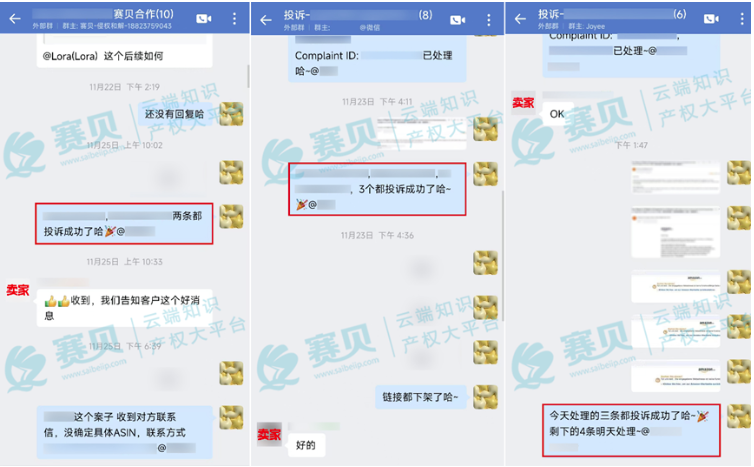Image resolution: width=754 pixels, height=467 pixels.
Task: Select message 今天处理的三条都投诉成功了哈
Action: [x=631, y=430]
